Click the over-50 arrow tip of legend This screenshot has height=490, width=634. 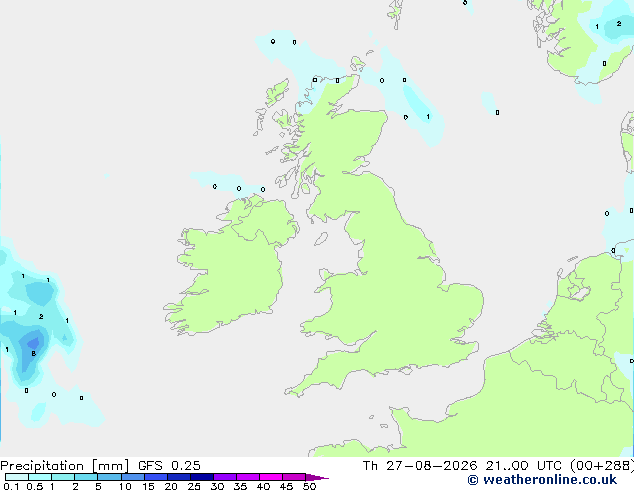[x=317, y=477]
